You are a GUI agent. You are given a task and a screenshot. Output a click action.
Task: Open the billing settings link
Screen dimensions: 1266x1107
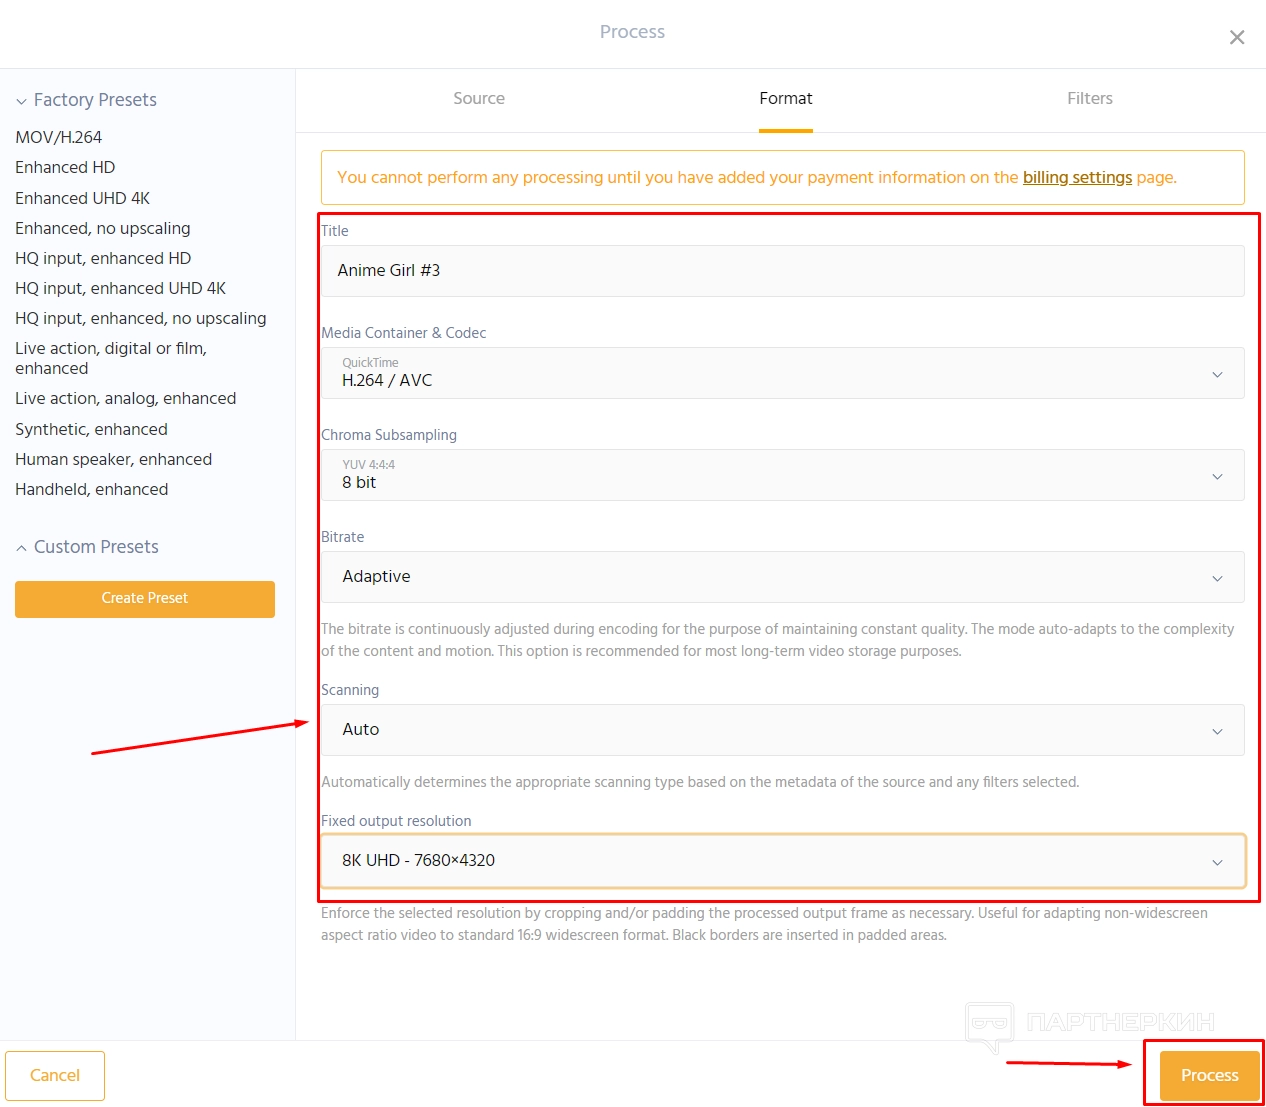[1077, 177]
